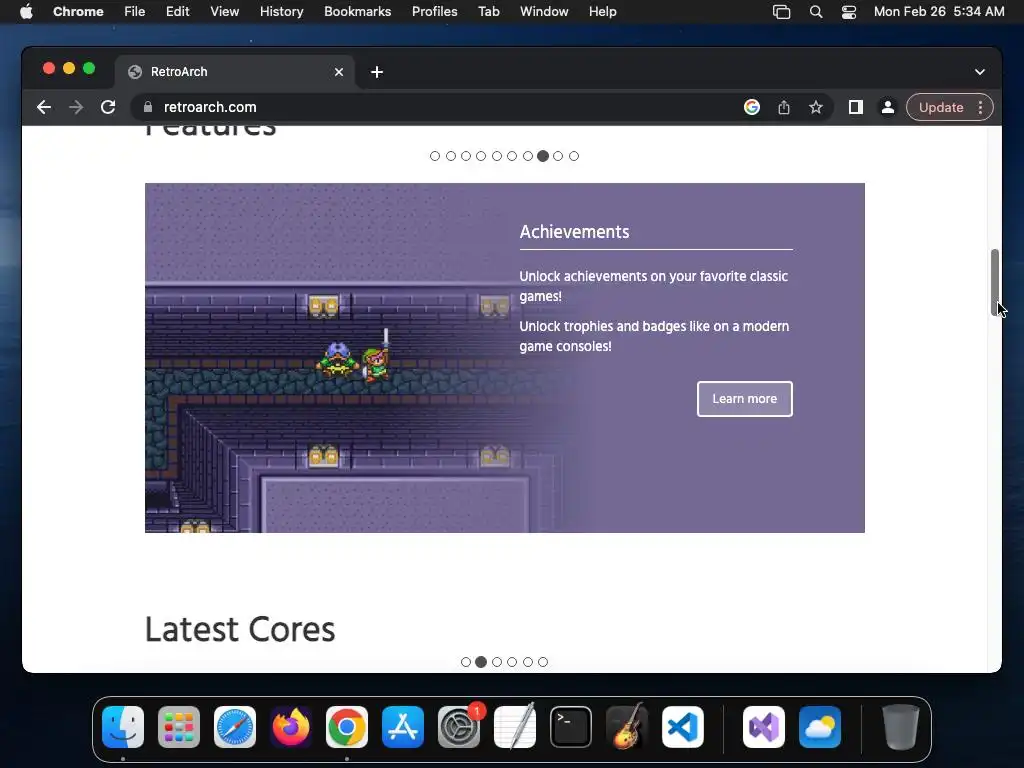Go back using the browser back arrow
Viewport: 1024px width, 768px height.
click(44, 107)
